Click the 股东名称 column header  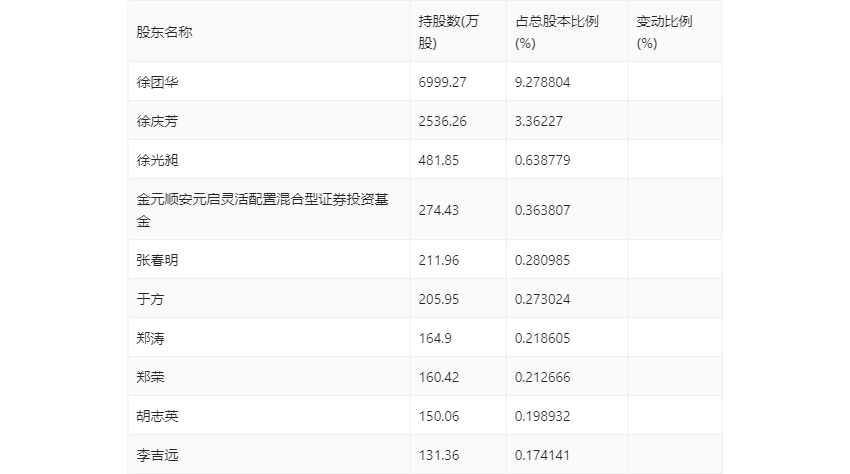pyautogui.click(x=164, y=32)
